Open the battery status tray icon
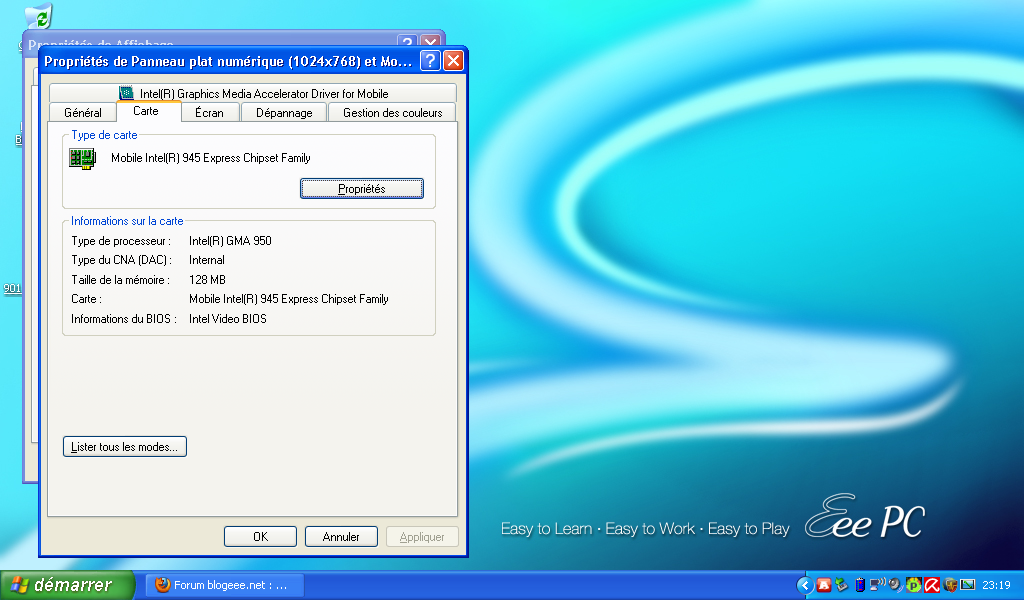Screen dimensions: 1024x600 coord(860,585)
